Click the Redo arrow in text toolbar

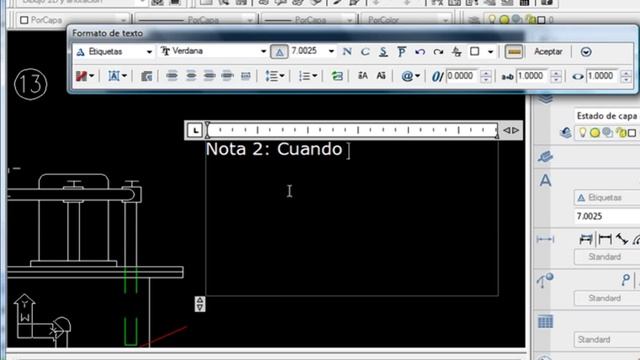[x=438, y=52]
